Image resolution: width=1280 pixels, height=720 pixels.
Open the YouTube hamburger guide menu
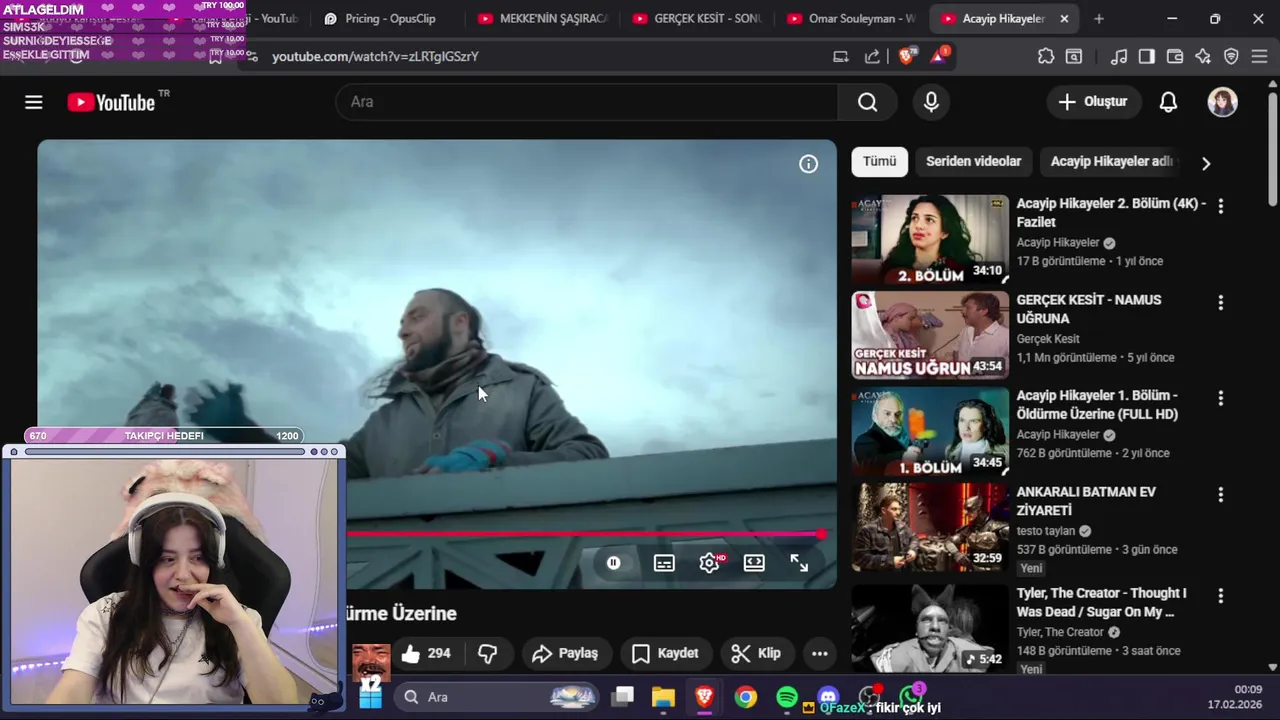pyautogui.click(x=34, y=102)
